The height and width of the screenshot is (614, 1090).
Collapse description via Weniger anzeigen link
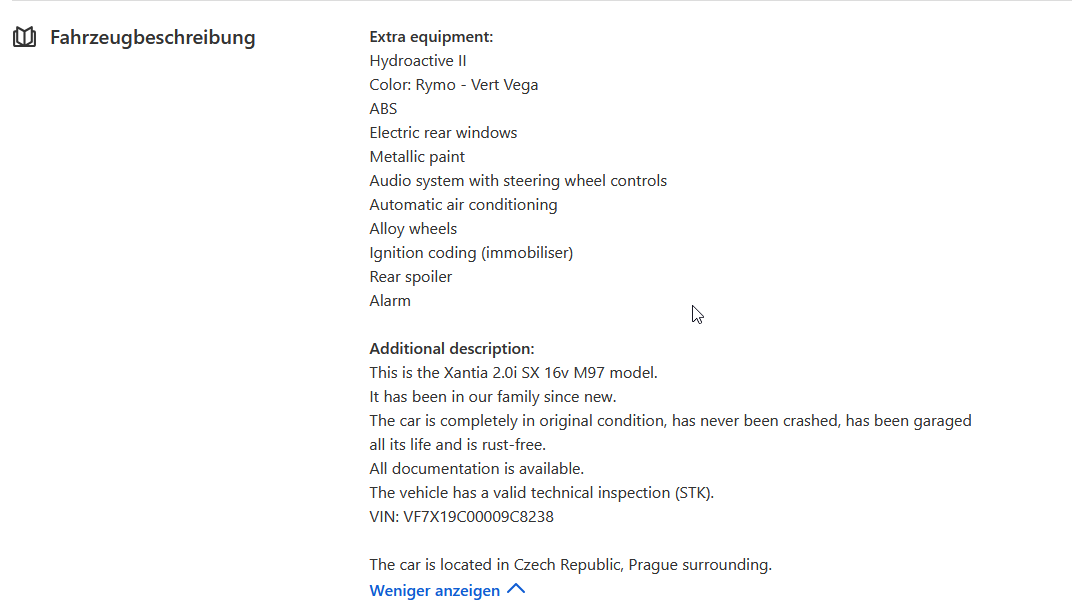pos(434,590)
